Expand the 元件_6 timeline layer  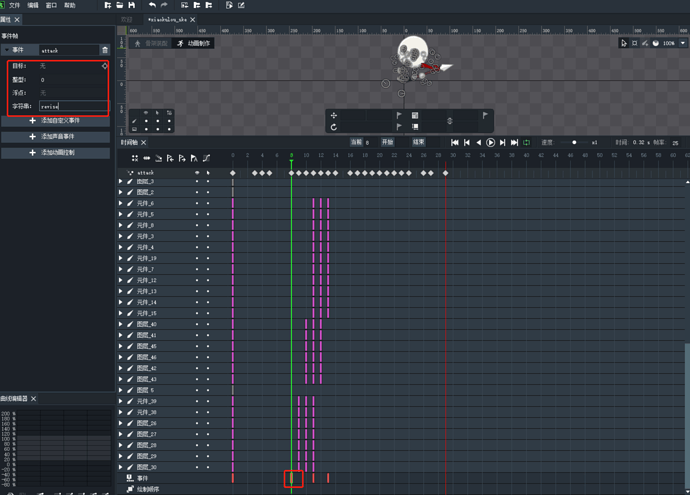point(121,203)
